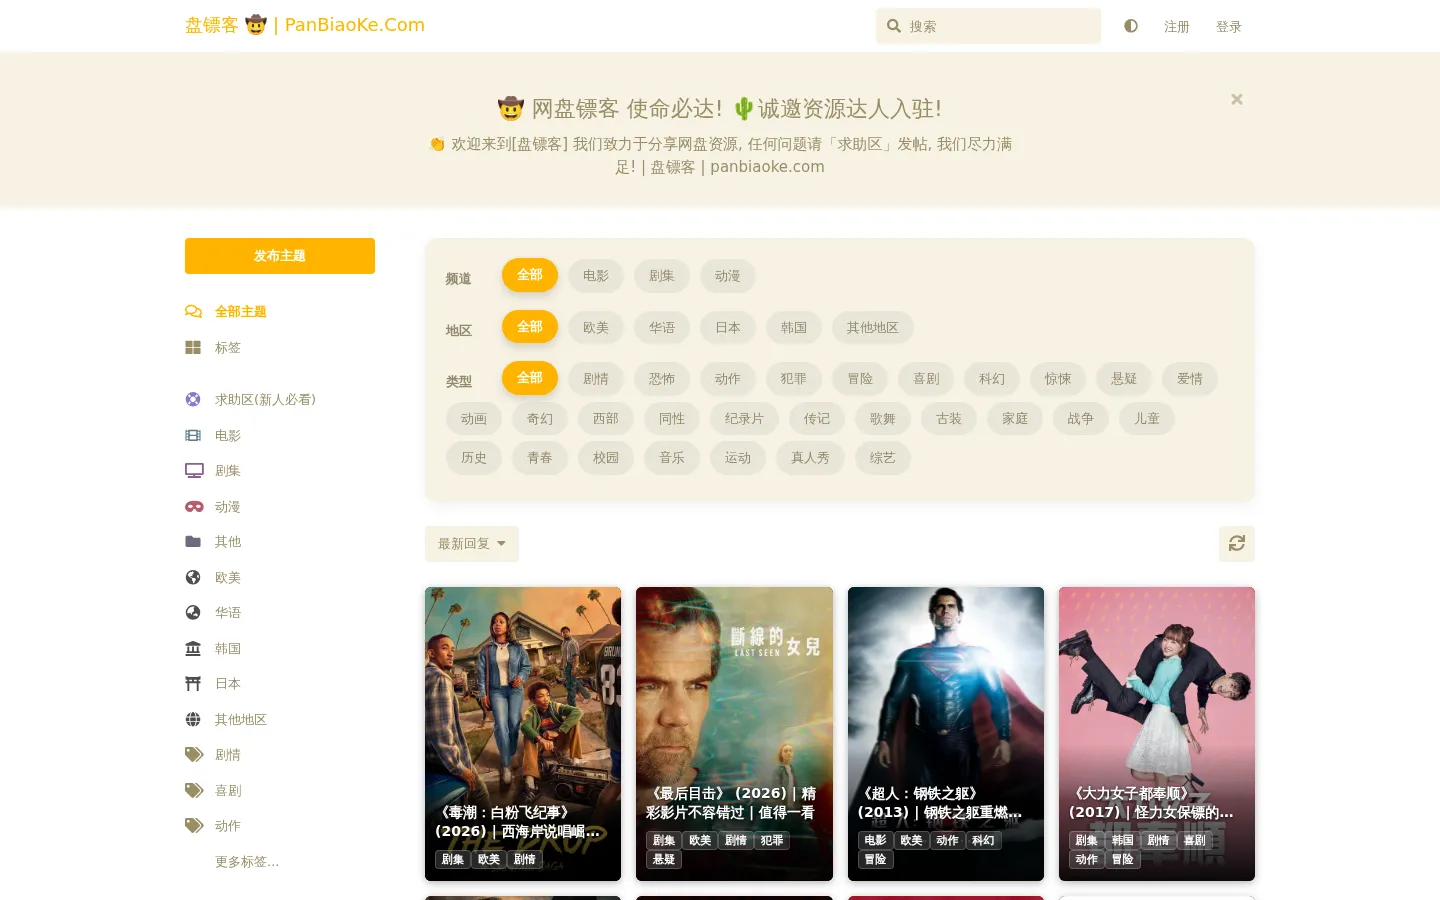Select the 悬疑 genre filter pill
This screenshot has height=900, width=1440.
[1124, 379]
